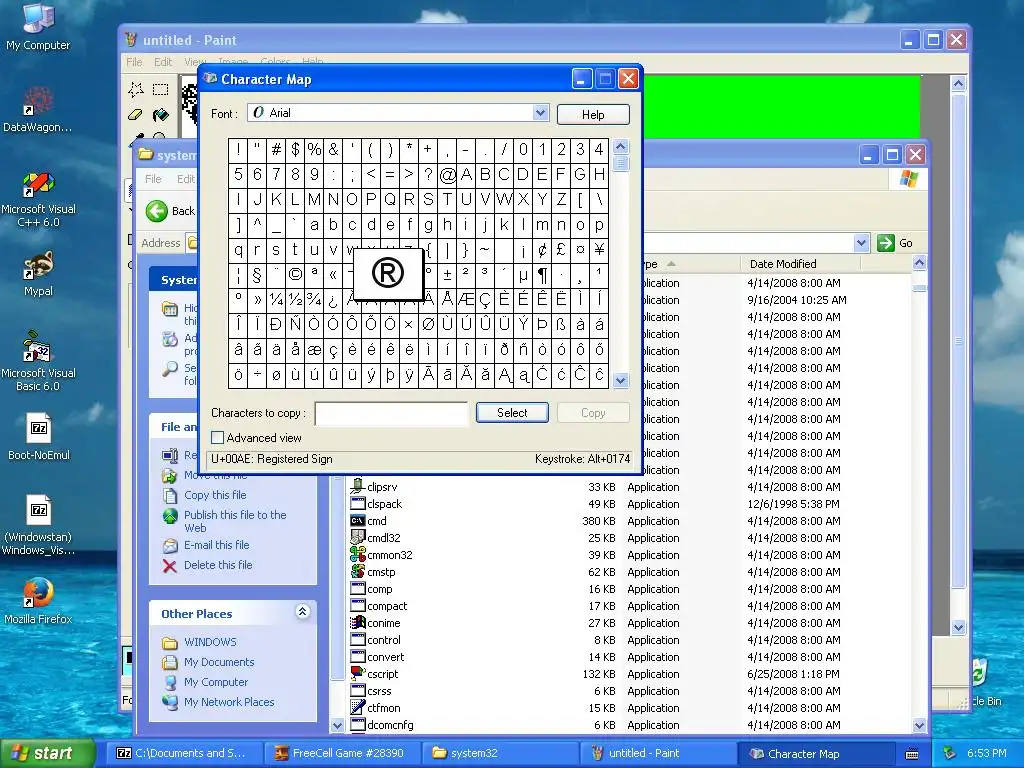Image resolution: width=1024 pixels, height=768 pixels.
Task: Pick Fill With Color tool in Paint
Action: point(160,115)
